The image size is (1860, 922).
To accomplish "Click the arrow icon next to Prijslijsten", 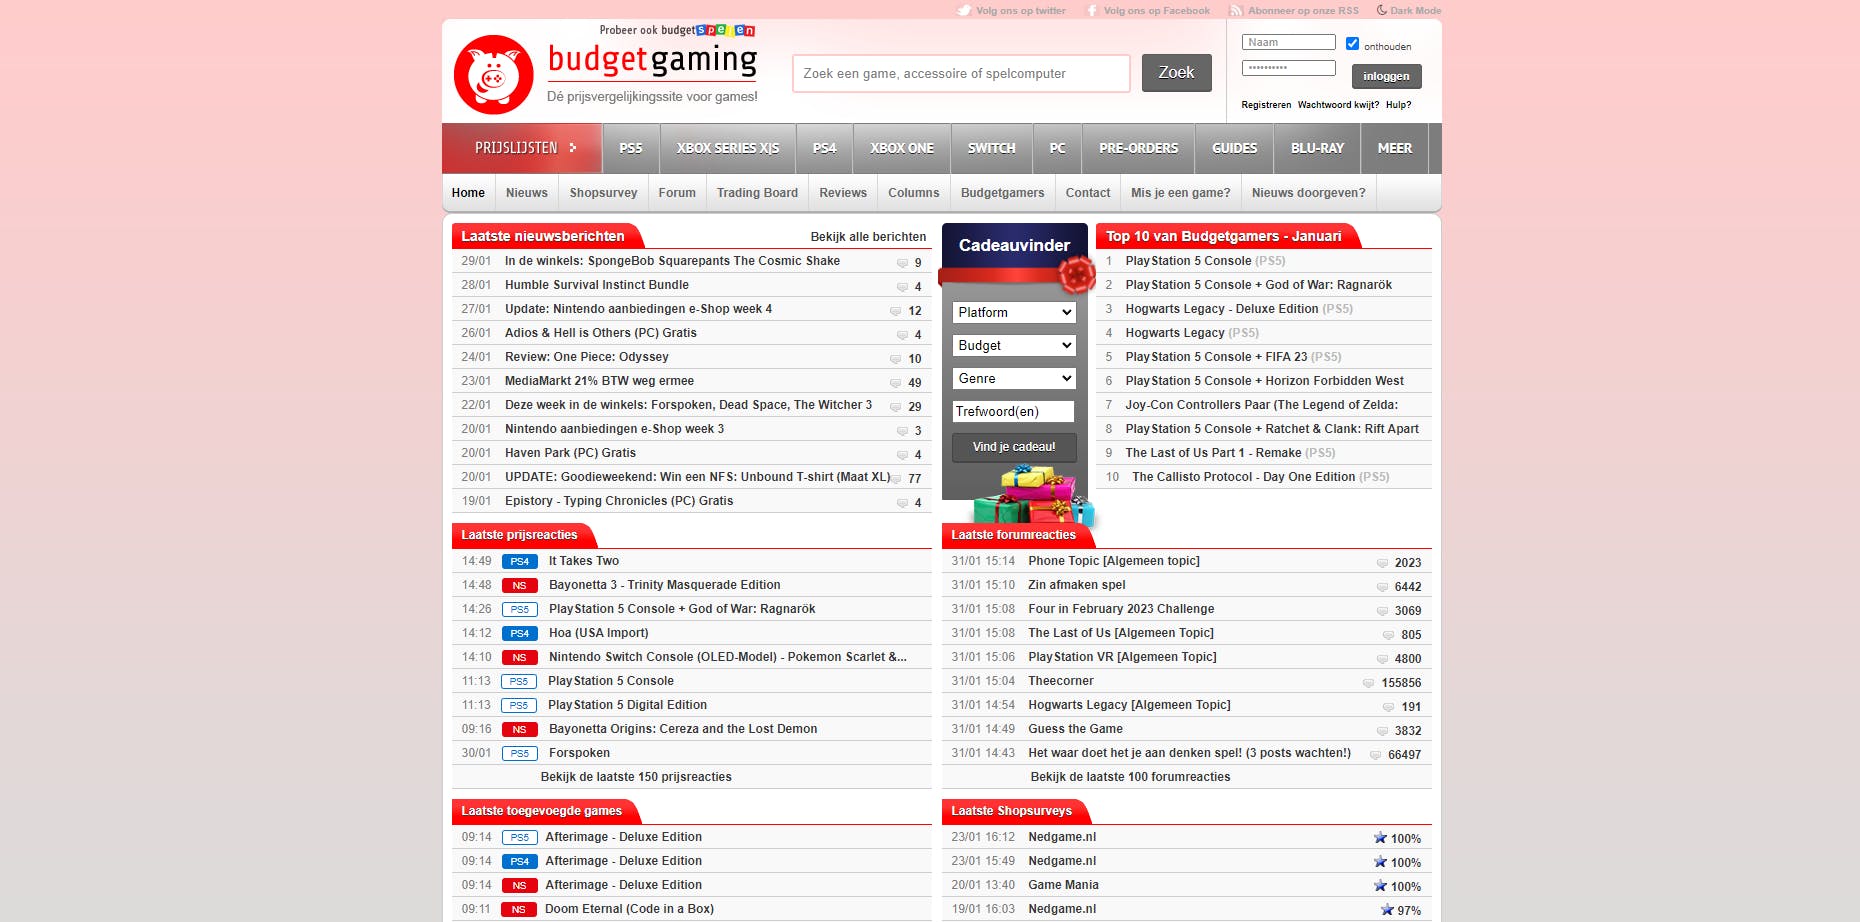I will point(573,148).
